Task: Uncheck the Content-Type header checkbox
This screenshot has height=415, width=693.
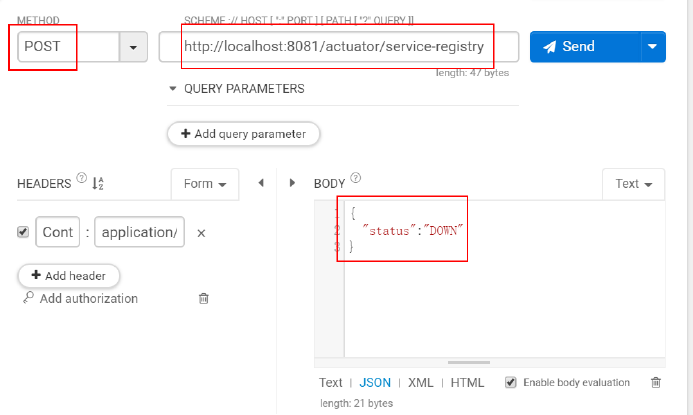Action: (23, 232)
